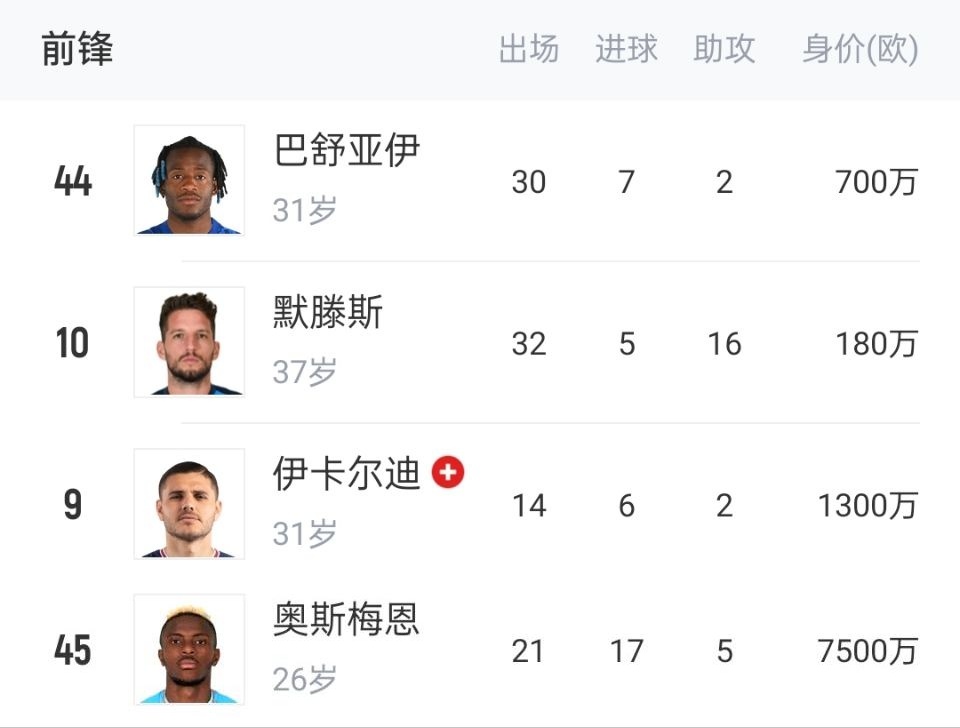Screen dimensions: 960x728
Task: Select player name 默滕斯
Action: point(328,313)
